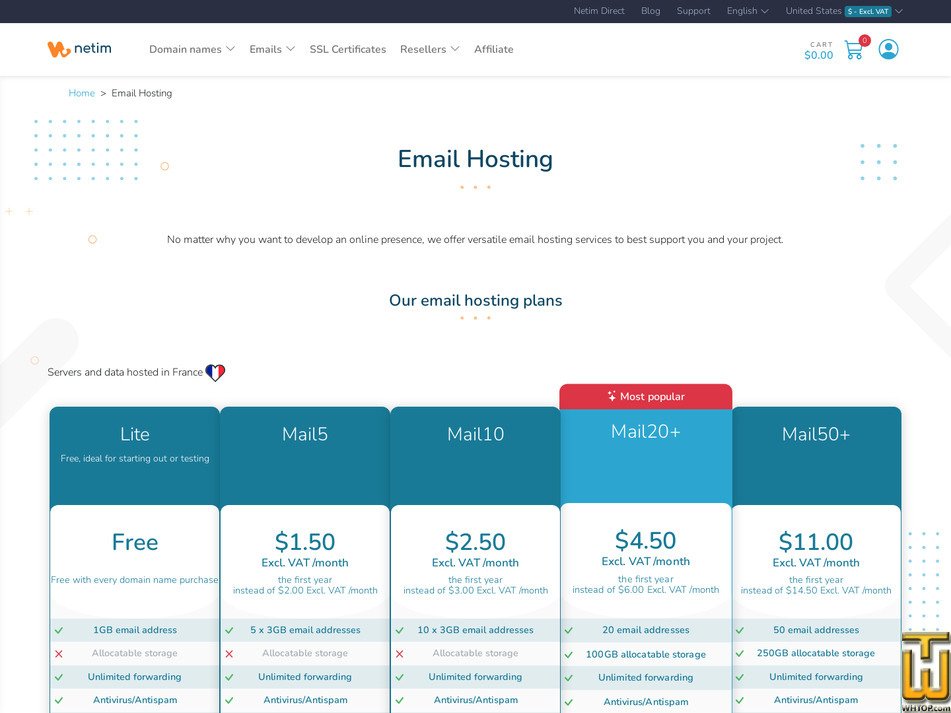Go to SSL Certificates page
951x713 pixels.
[x=347, y=49]
